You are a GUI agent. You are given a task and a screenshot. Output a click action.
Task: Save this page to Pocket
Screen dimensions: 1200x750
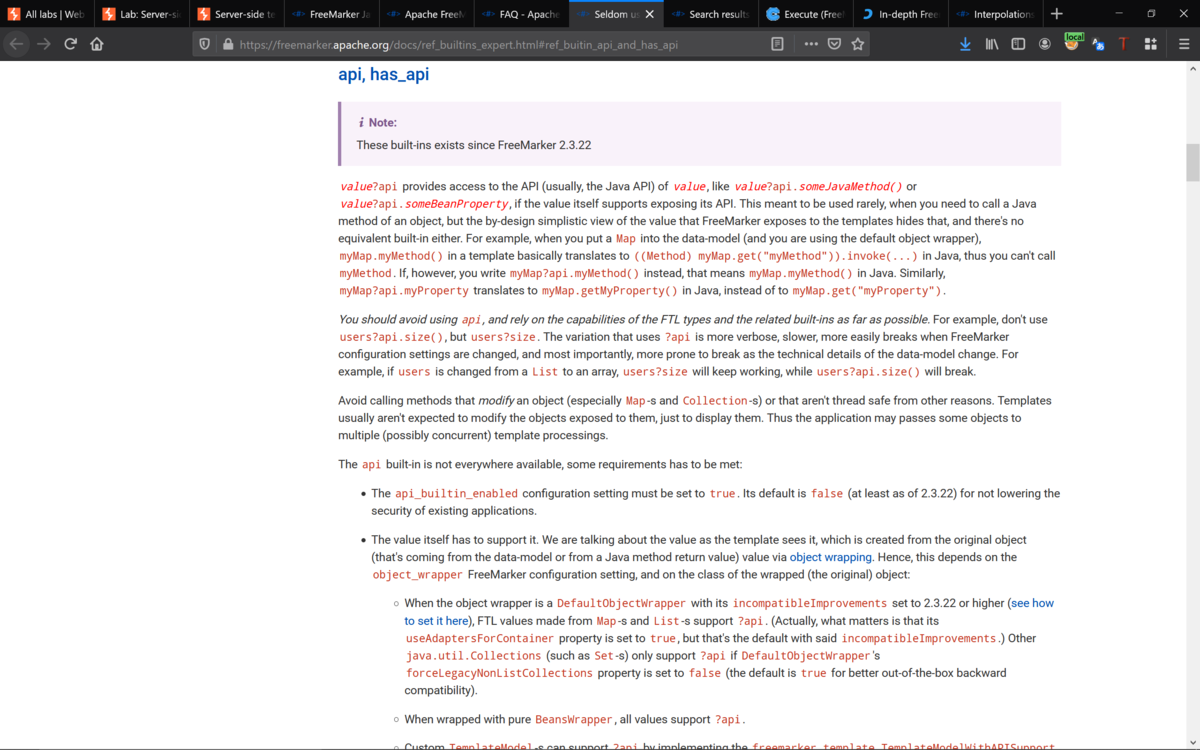[x=834, y=44]
